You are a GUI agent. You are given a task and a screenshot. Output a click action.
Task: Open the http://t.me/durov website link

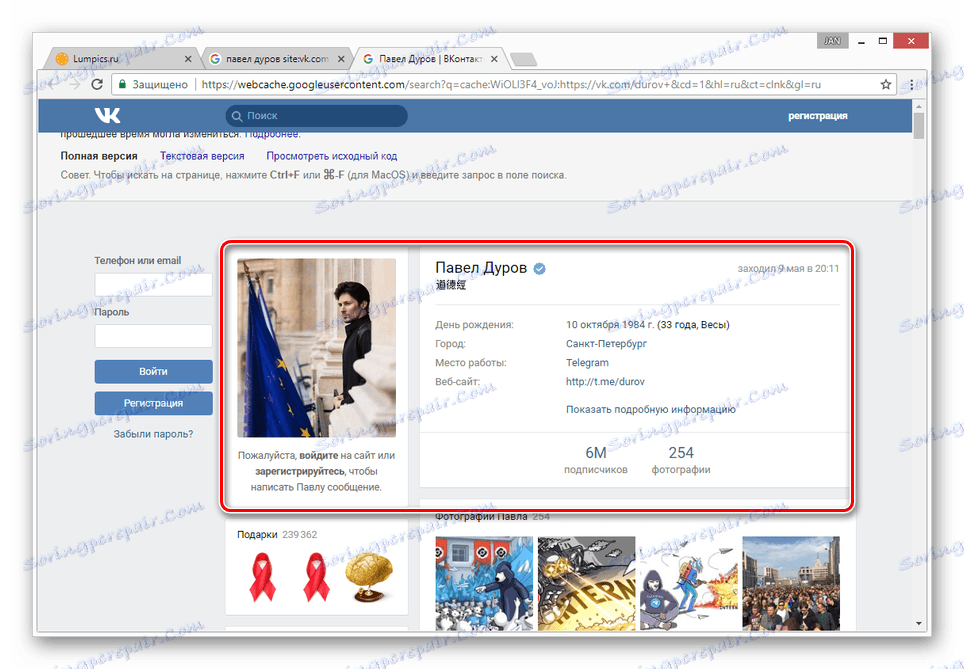(605, 382)
